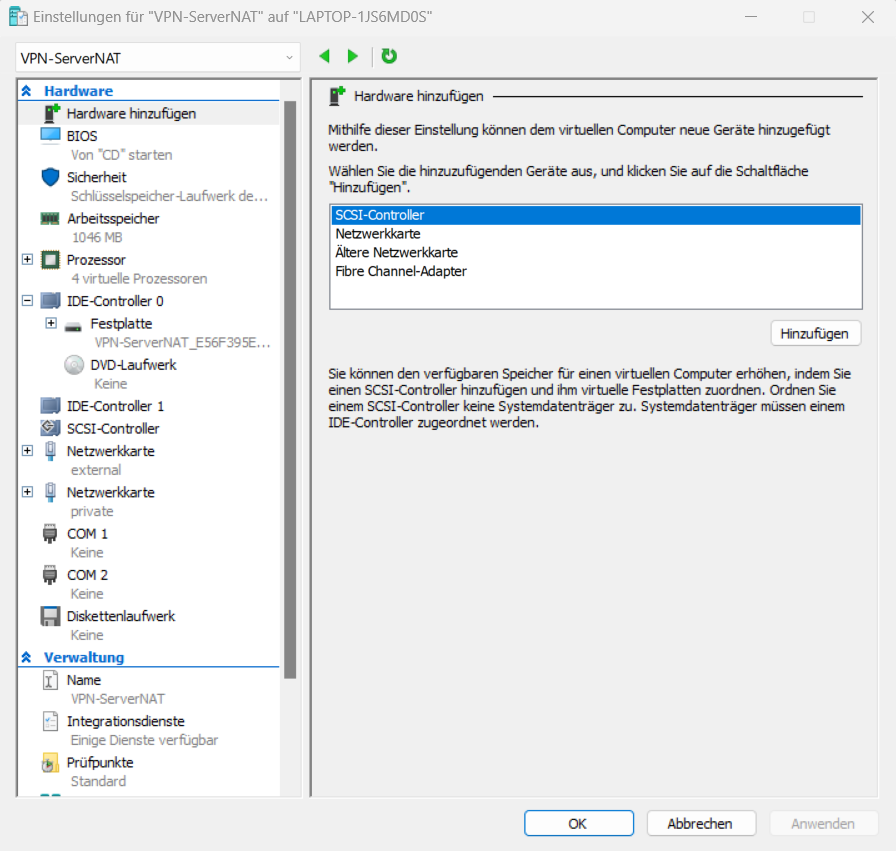
Task: Click the COM 1 port icon
Action: point(50,534)
